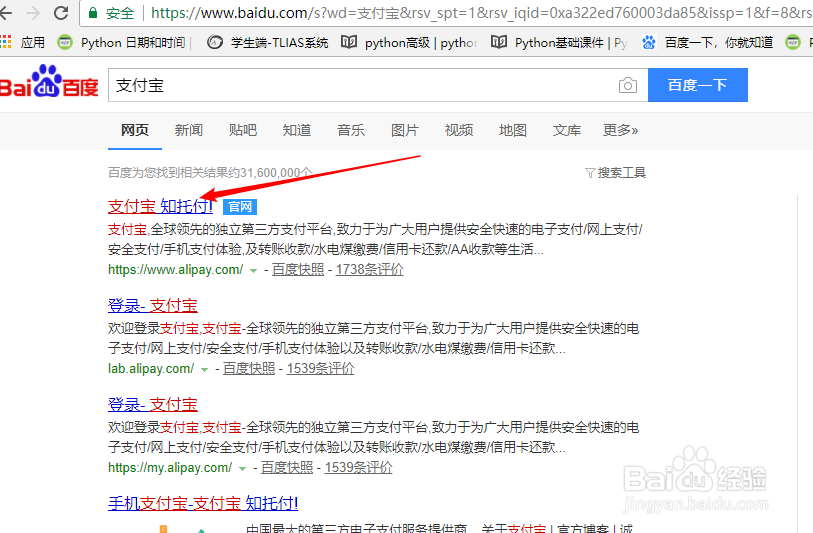Open Python 日期和时间 bookmark

[x=124, y=43]
